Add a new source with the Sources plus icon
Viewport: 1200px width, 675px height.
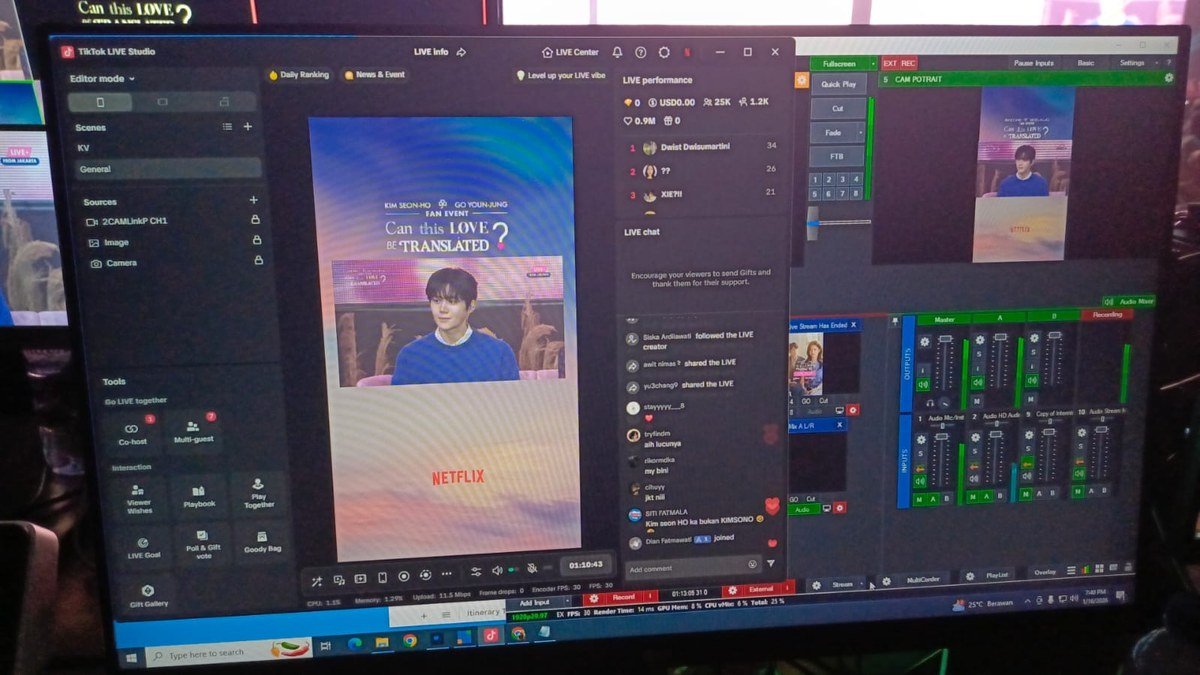point(253,200)
